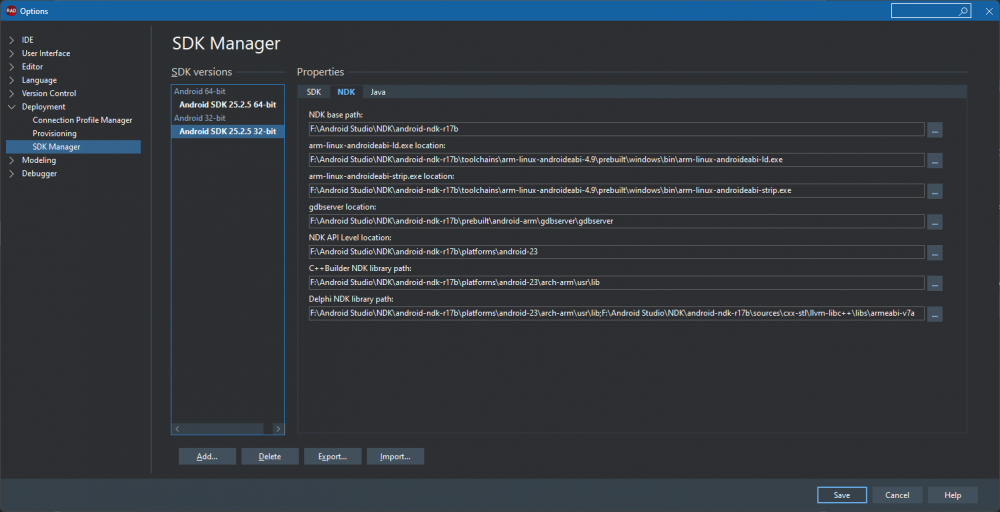Select Android SDK 25.2.5 64-bit

228,105
